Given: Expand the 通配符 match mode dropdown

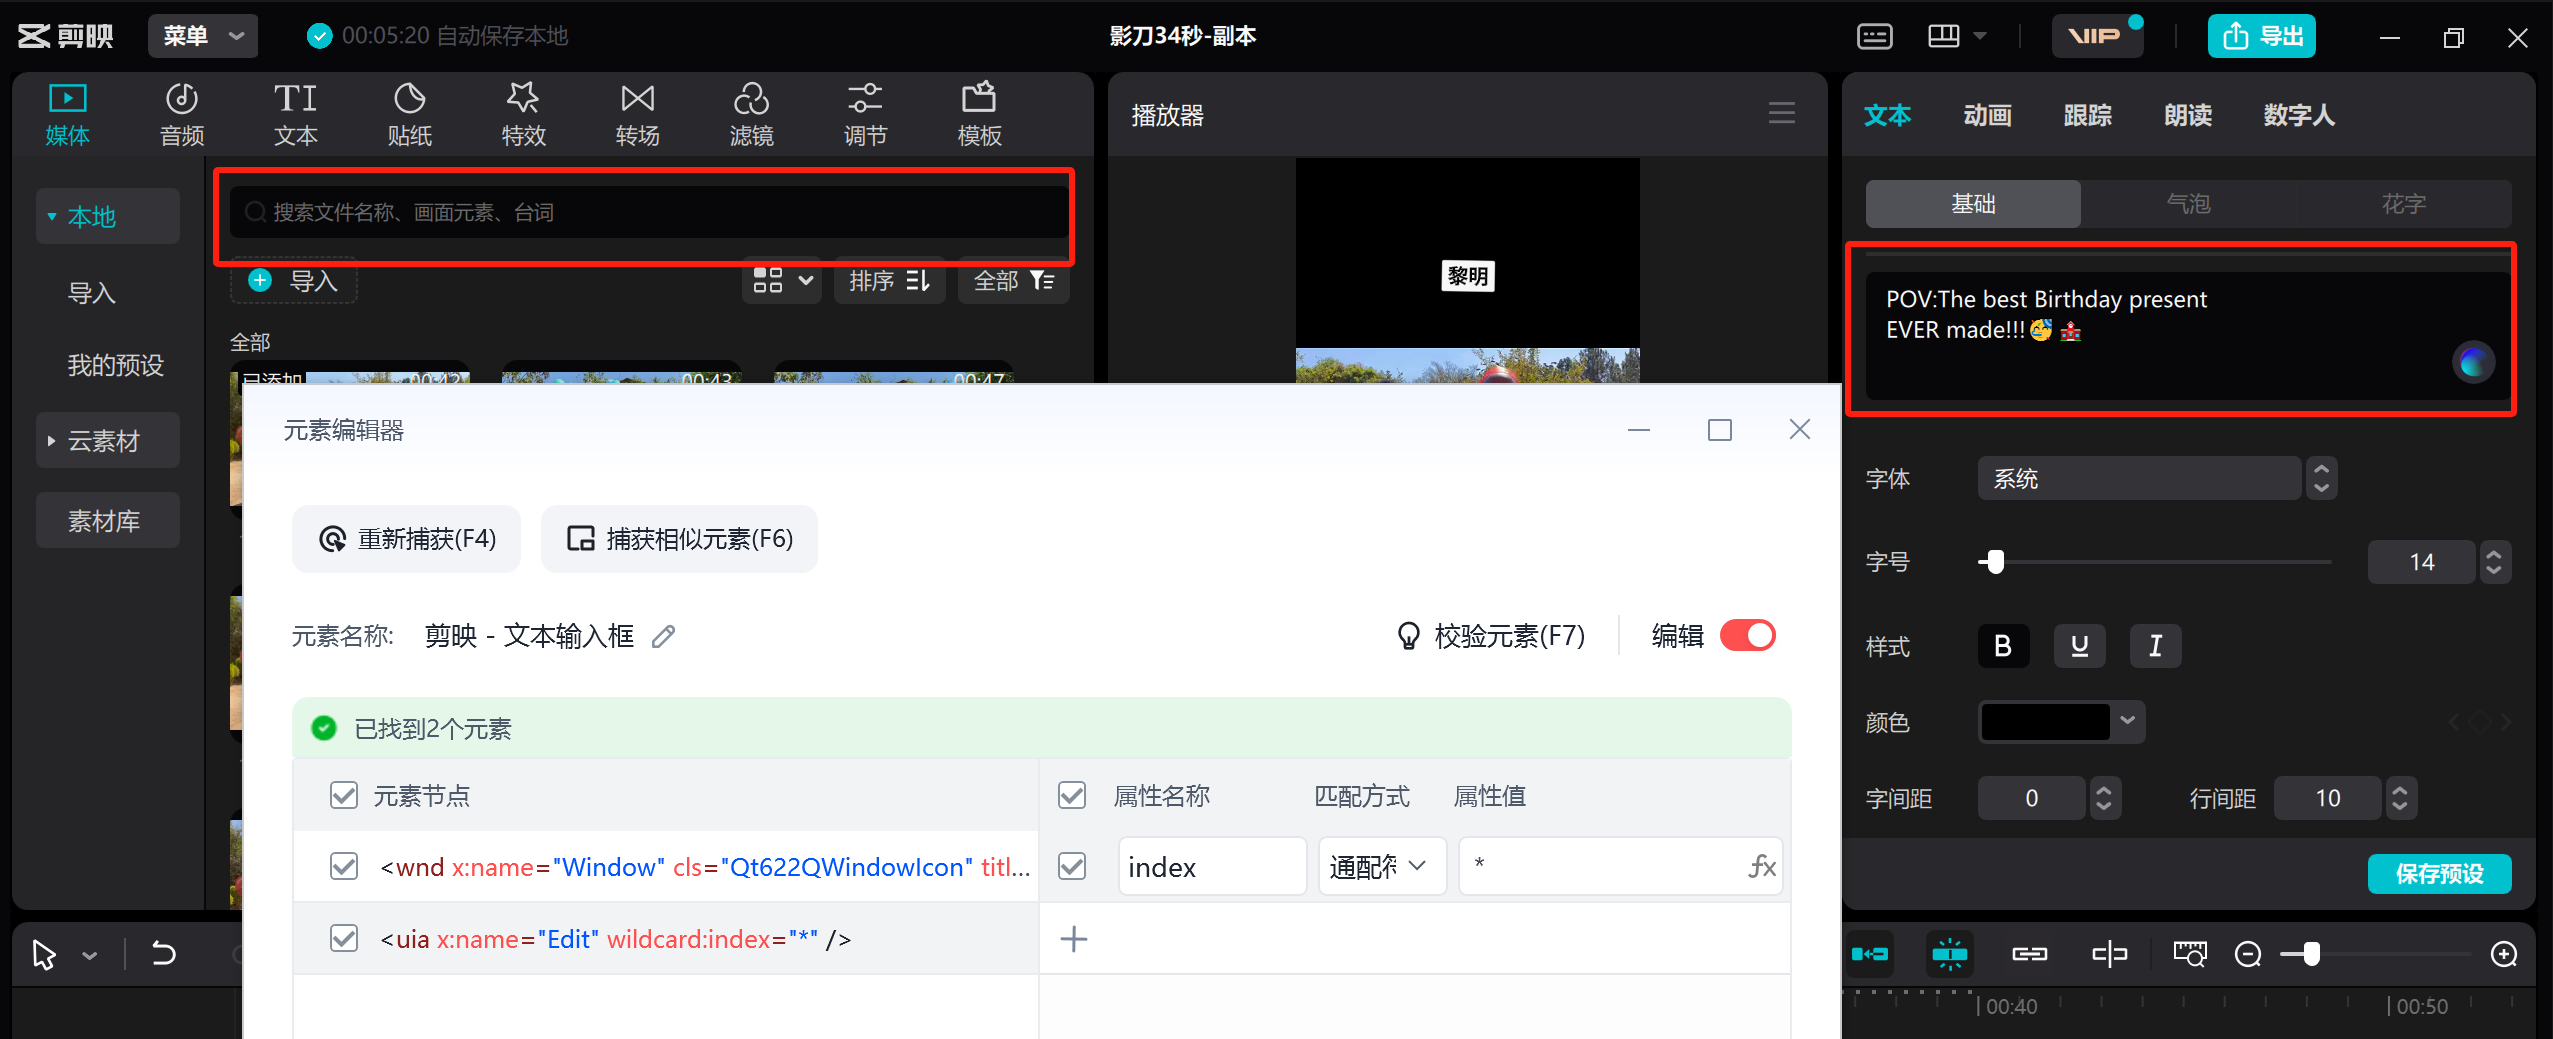Looking at the screenshot, I should click(1381, 866).
